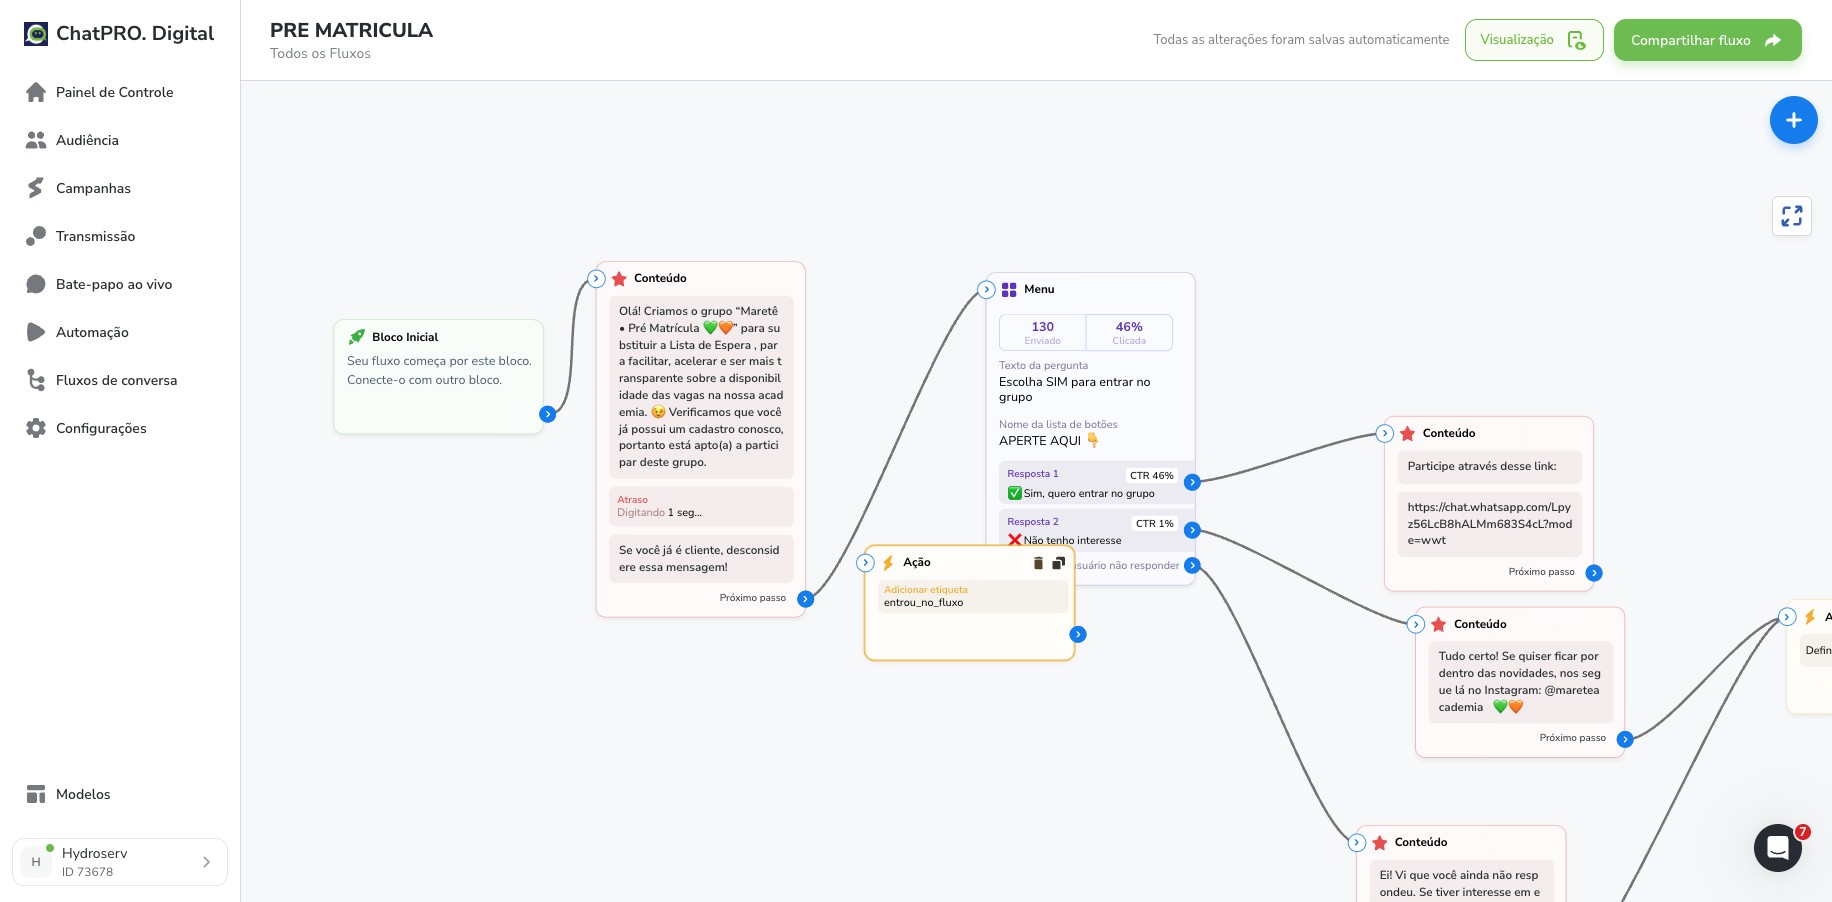Click Compartilhar fluxo button

(x=1707, y=40)
